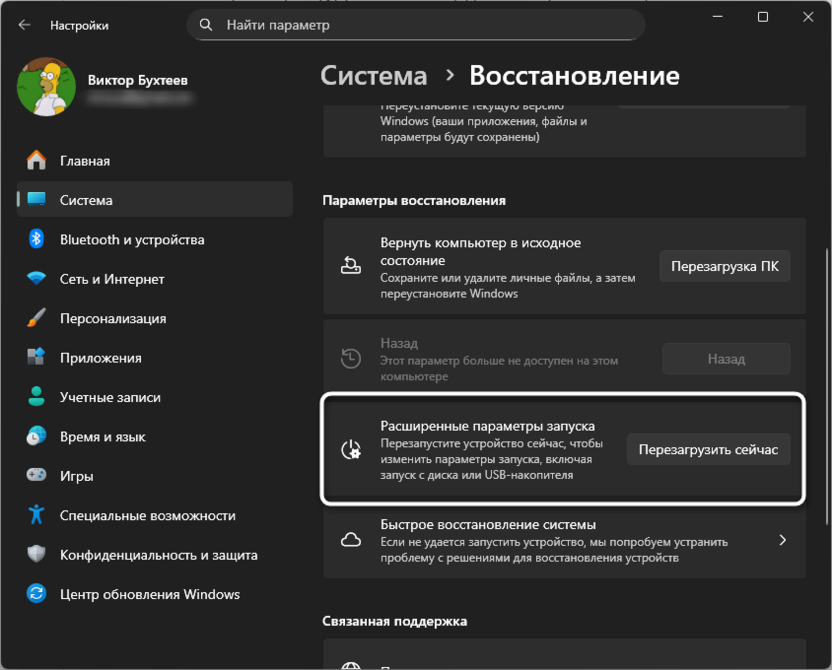Open Игры via the controller icon
Viewport: 832px width, 670px height.
38,475
